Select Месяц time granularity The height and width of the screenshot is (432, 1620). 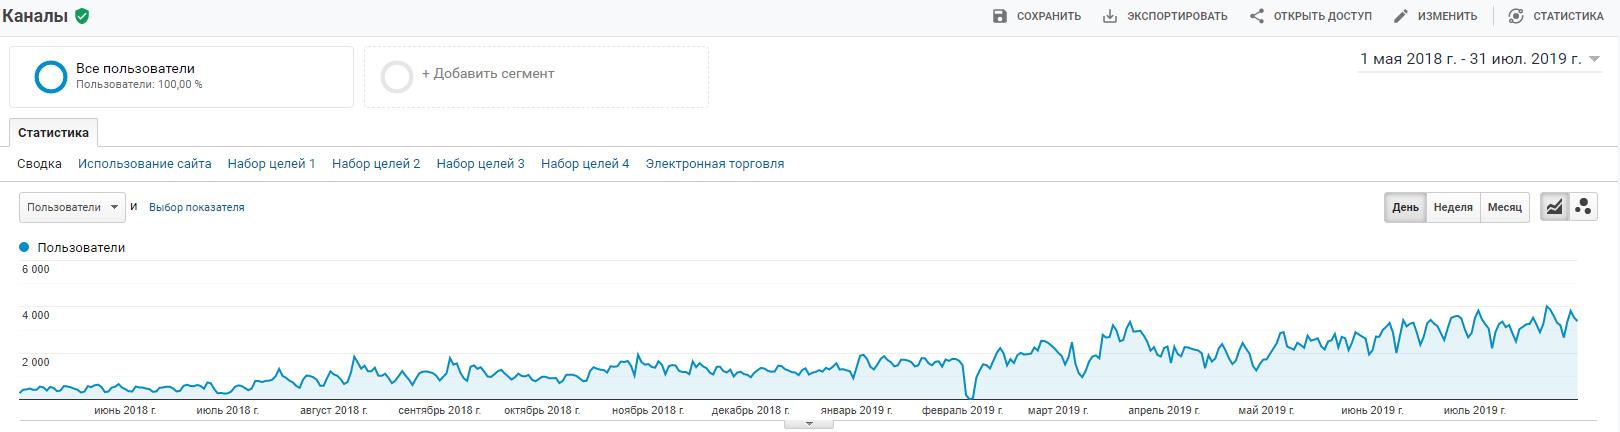tap(1504, 207)
